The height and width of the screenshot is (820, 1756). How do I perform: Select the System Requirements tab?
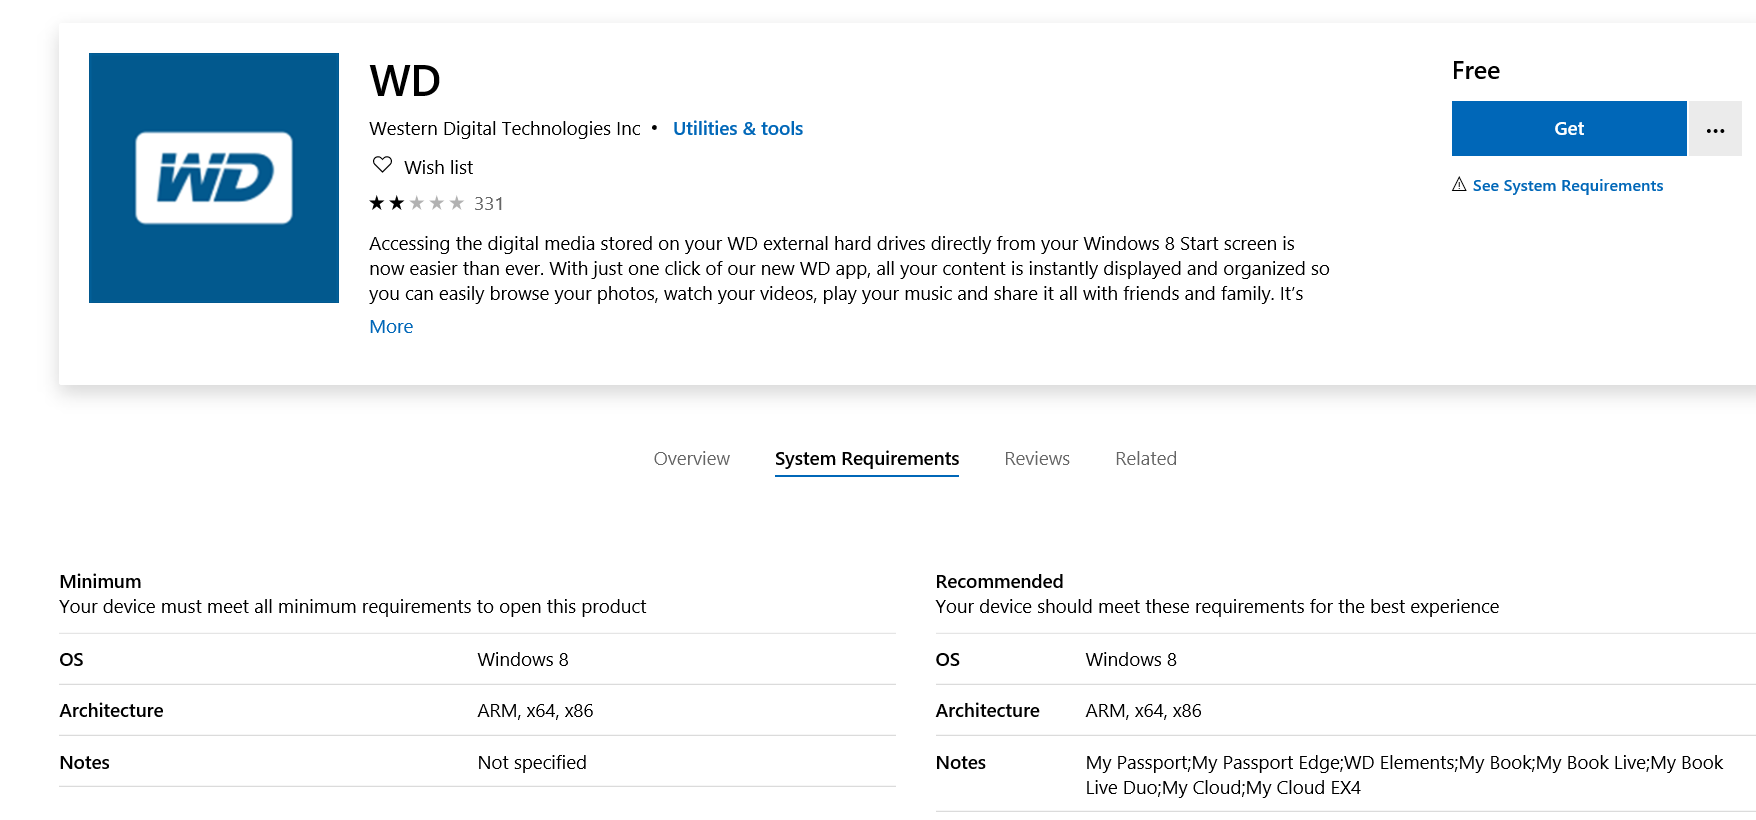pos(867,458)
